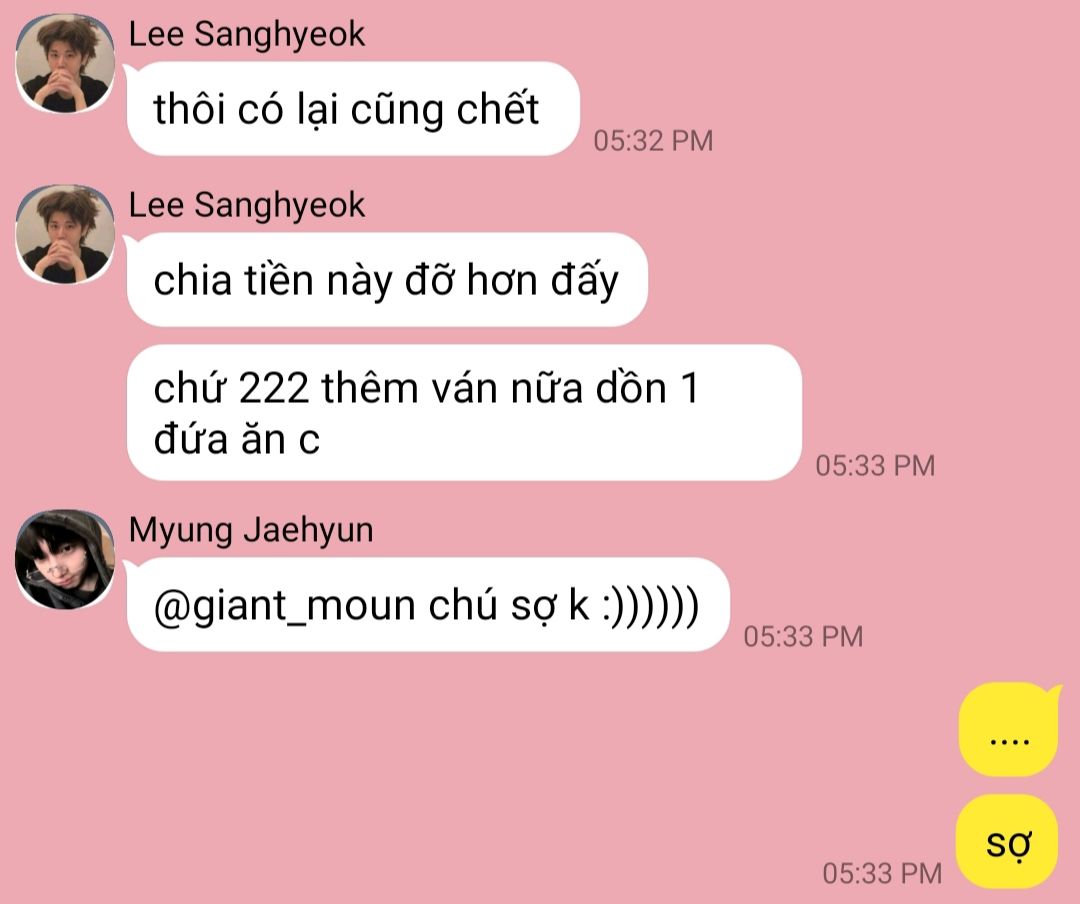
Task: Tap Lee Sanghyeok's avatar beside 'chia tiền này' message
Action: pyautogui.click(x=65, y=234)
